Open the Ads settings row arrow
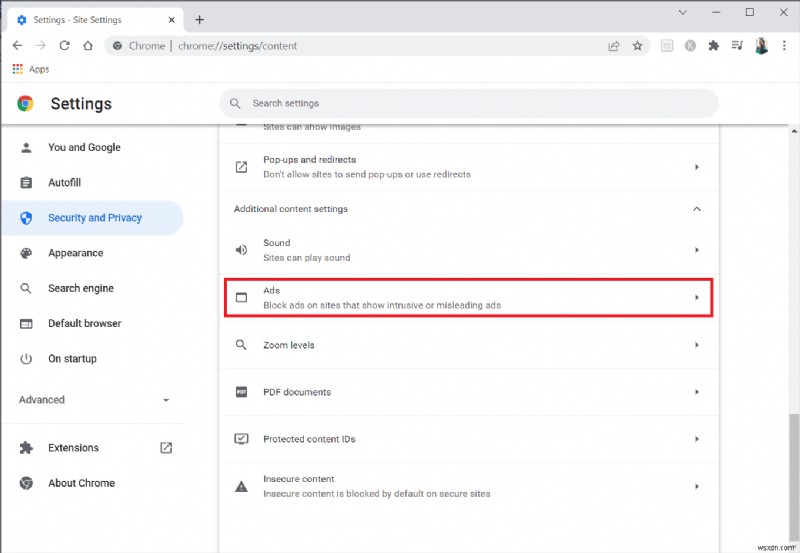This screenshot has height=553, width=800. pos(697,297)
